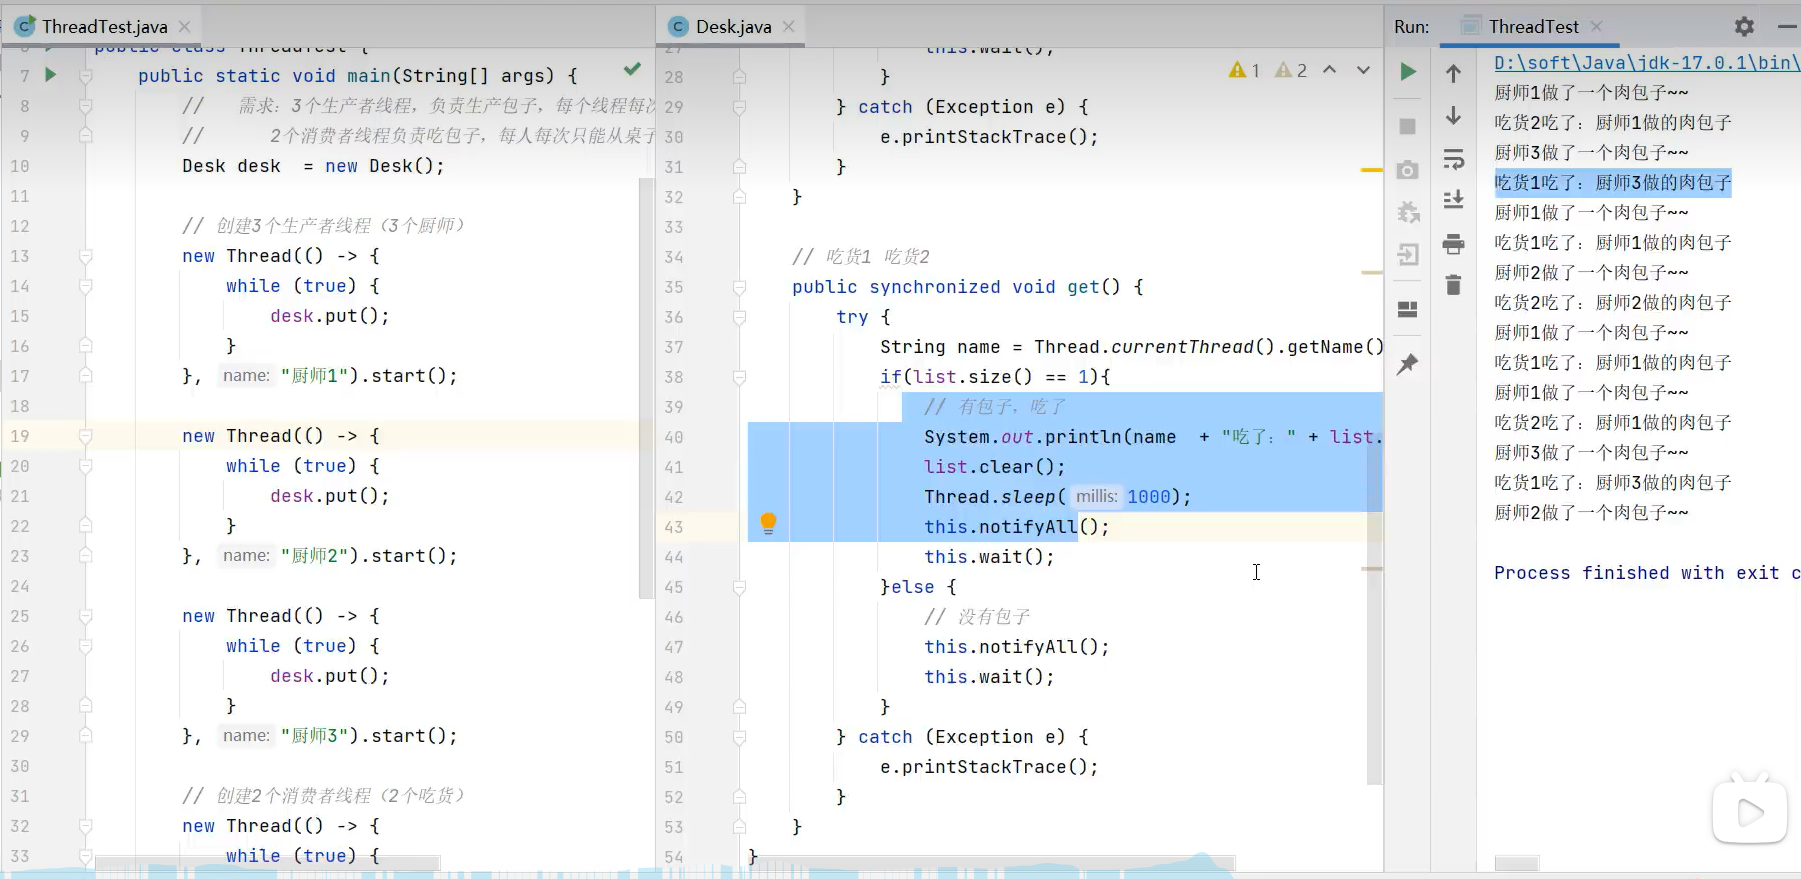The width and height of the screenshot is (1801, 879).
Task: Dump threads via the camera icon
Action: click(1407, 170)
